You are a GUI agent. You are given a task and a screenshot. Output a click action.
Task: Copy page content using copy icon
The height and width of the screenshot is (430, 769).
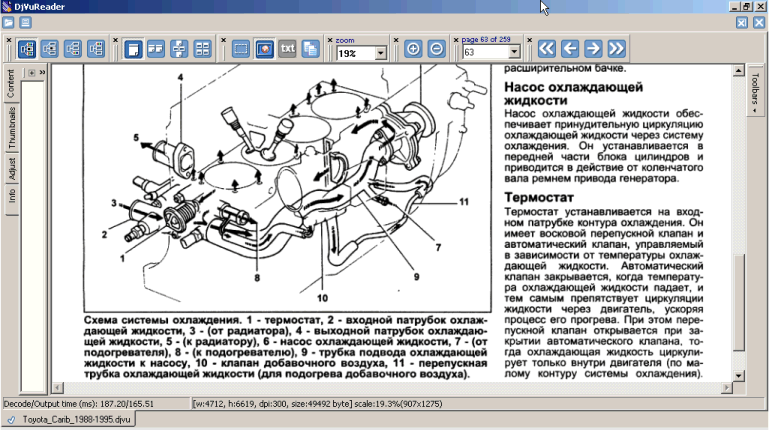tap(311, 48)
